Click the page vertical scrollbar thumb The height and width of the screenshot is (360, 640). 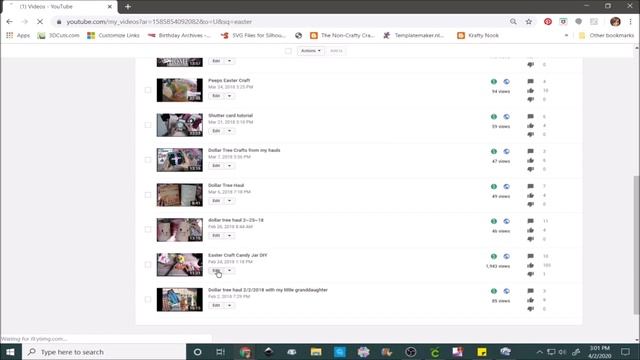636,245
